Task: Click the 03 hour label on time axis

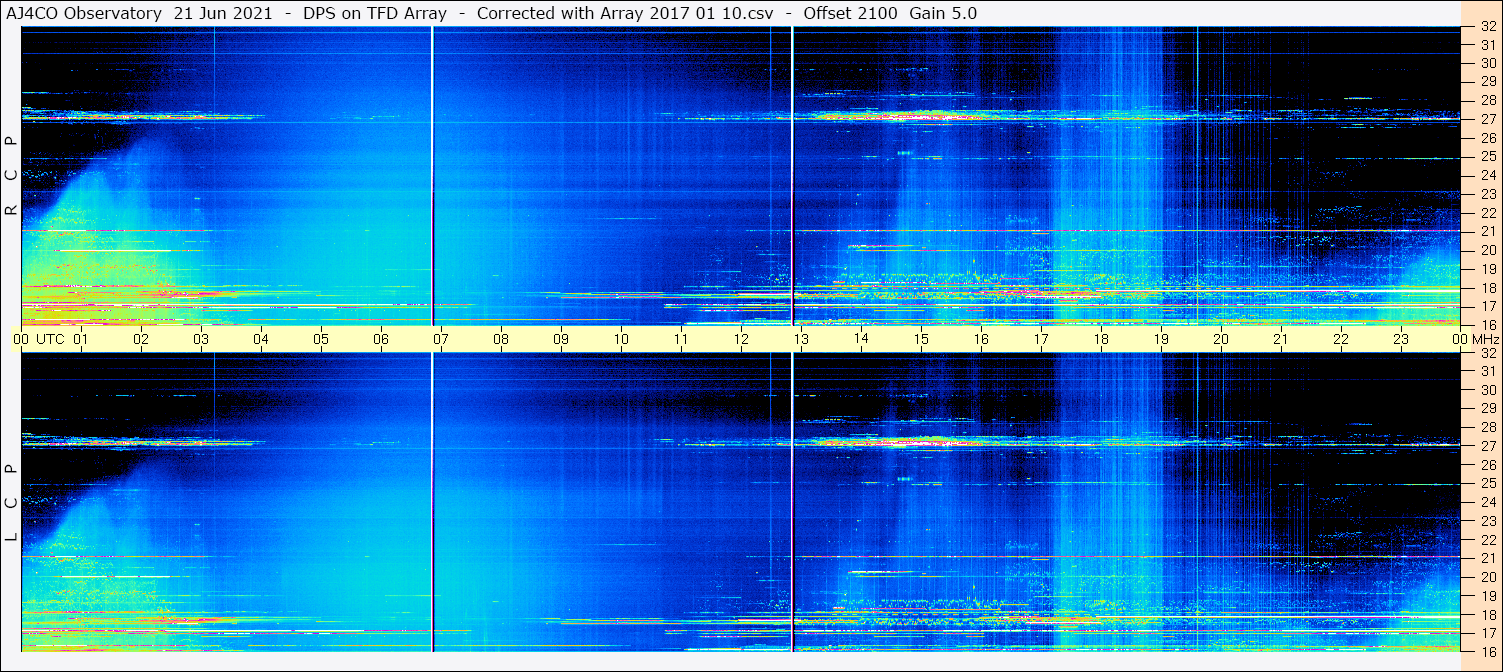Action: 201,339
